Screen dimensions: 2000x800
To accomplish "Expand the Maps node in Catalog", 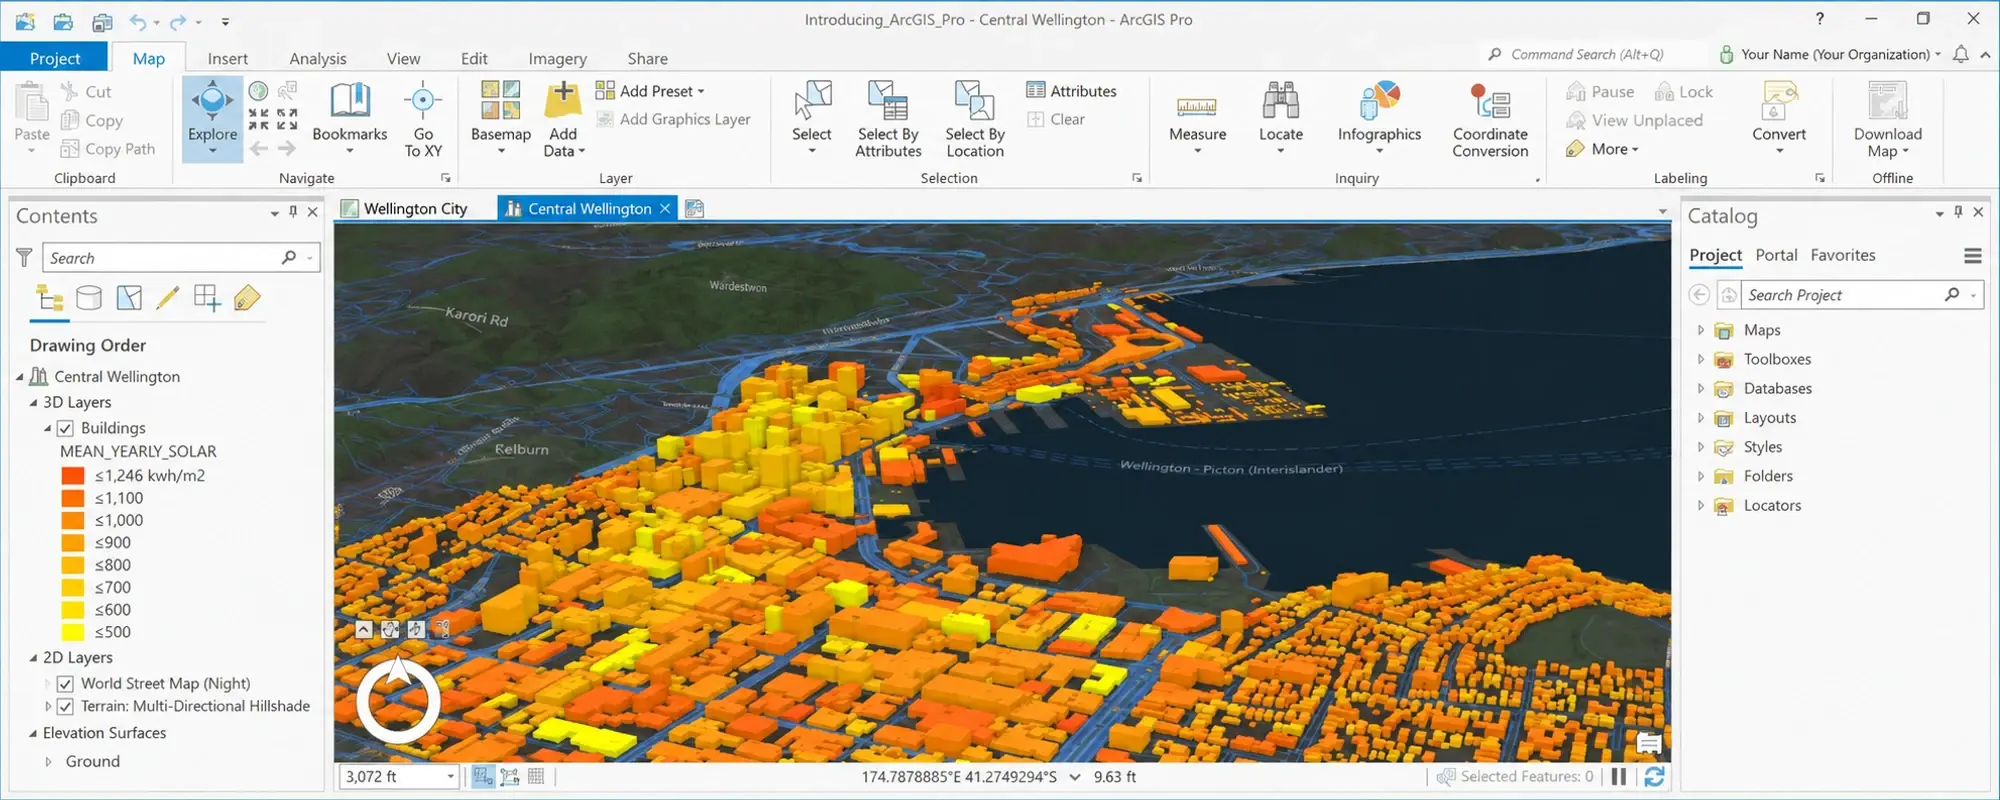I will pos(1700,330).
